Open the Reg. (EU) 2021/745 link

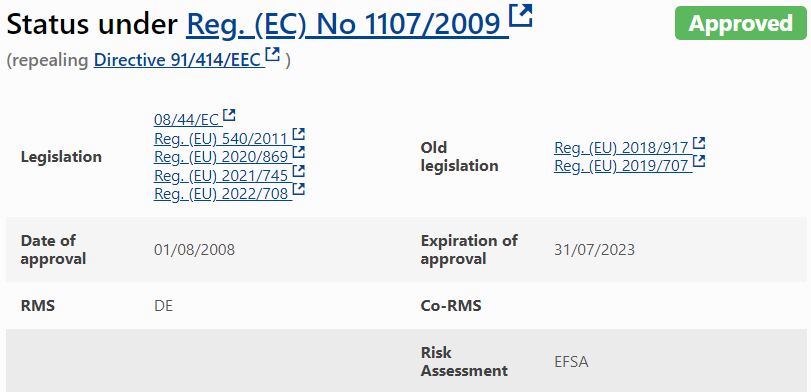pos(222,176)
